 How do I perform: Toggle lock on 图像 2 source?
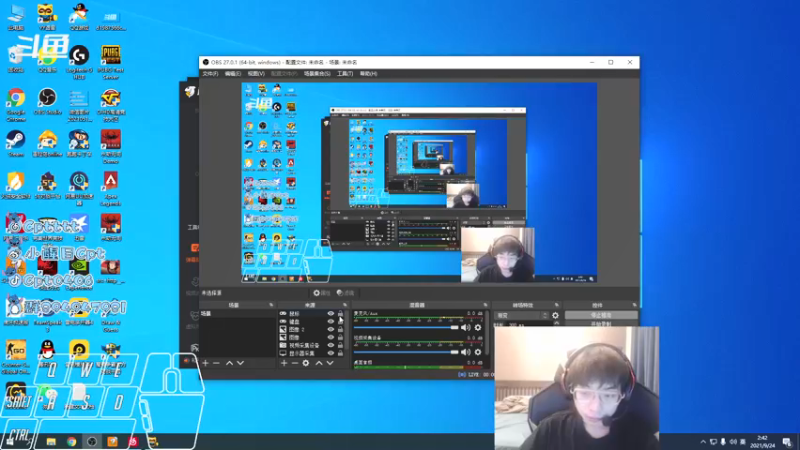[340, 330]
